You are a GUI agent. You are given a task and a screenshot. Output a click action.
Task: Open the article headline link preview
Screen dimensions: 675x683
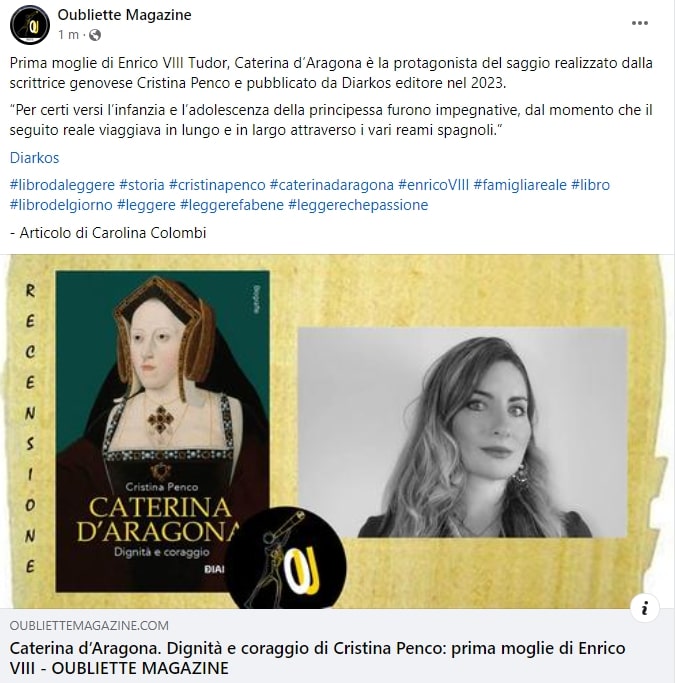point(317,658)
